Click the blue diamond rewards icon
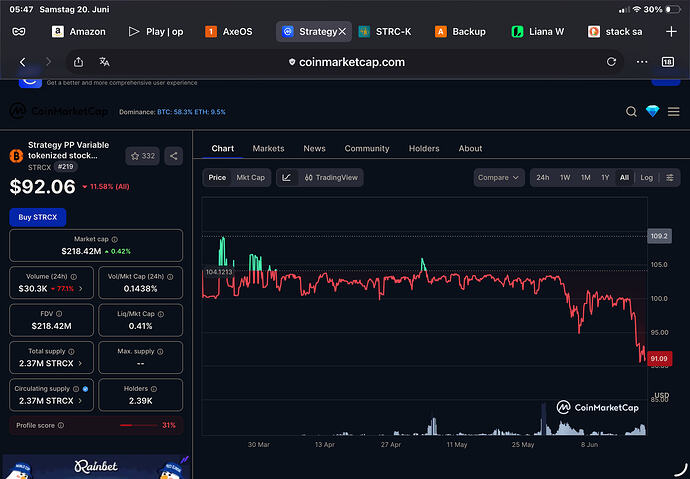The height and width of the screenshot is (479, 690). pyautogui.click(x=652, y=111)
